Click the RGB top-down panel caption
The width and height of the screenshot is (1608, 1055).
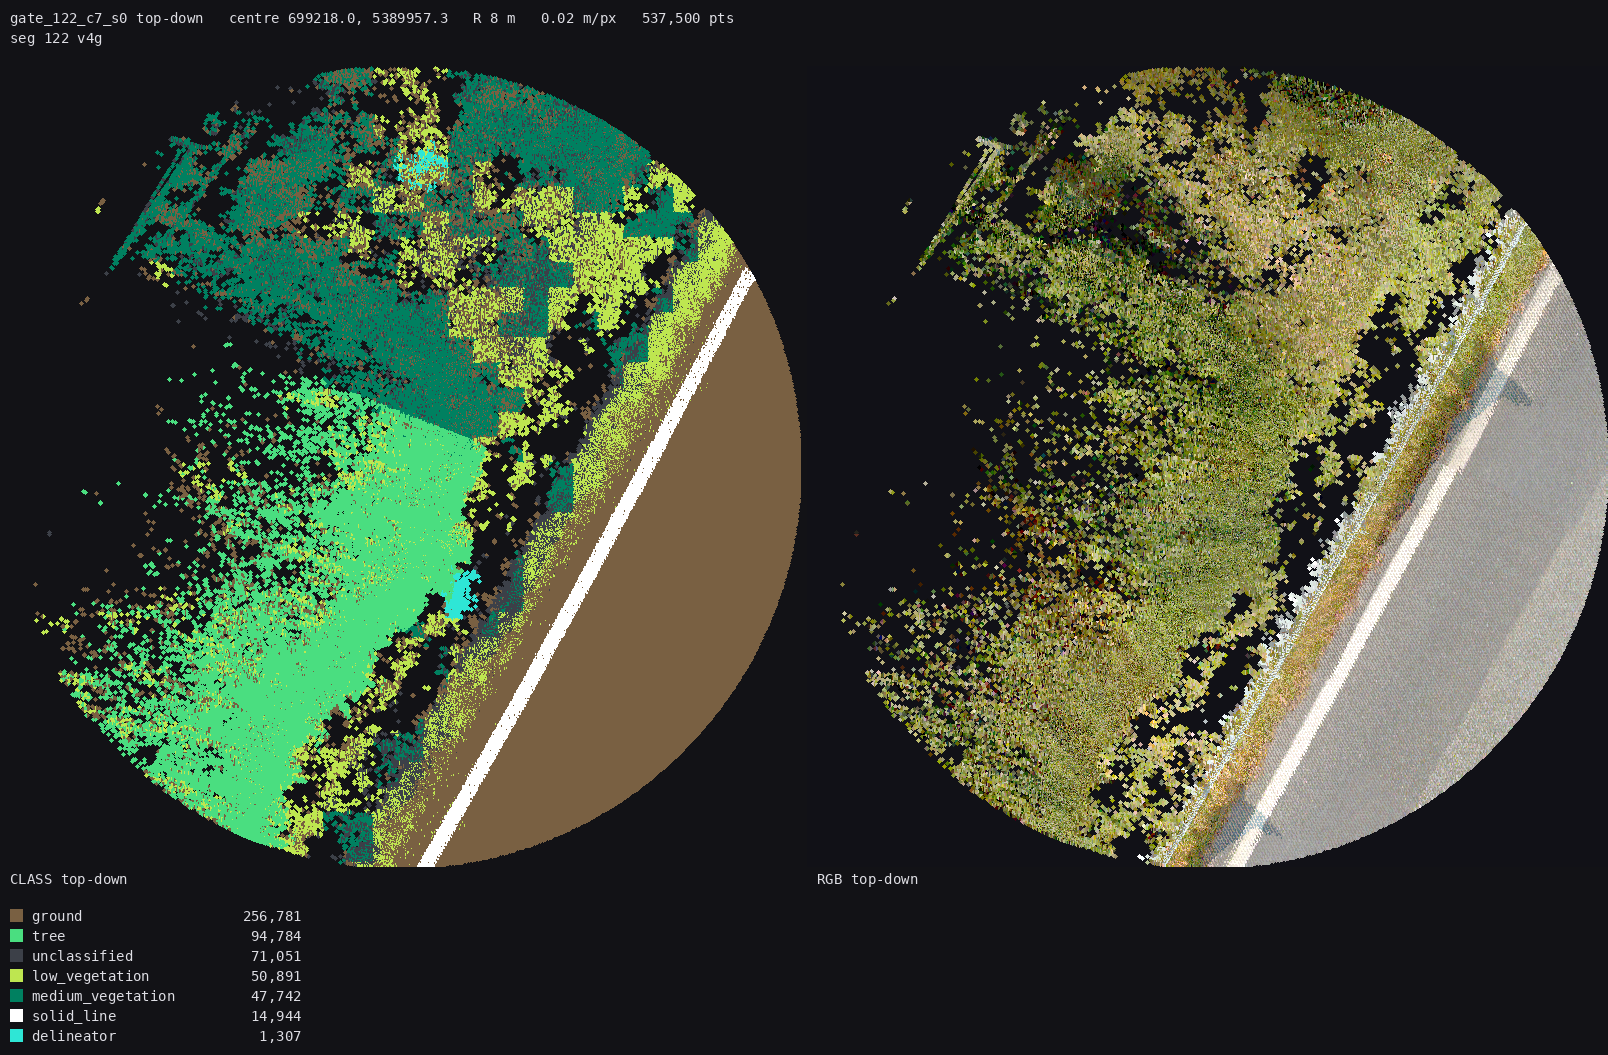coord(867,879)
